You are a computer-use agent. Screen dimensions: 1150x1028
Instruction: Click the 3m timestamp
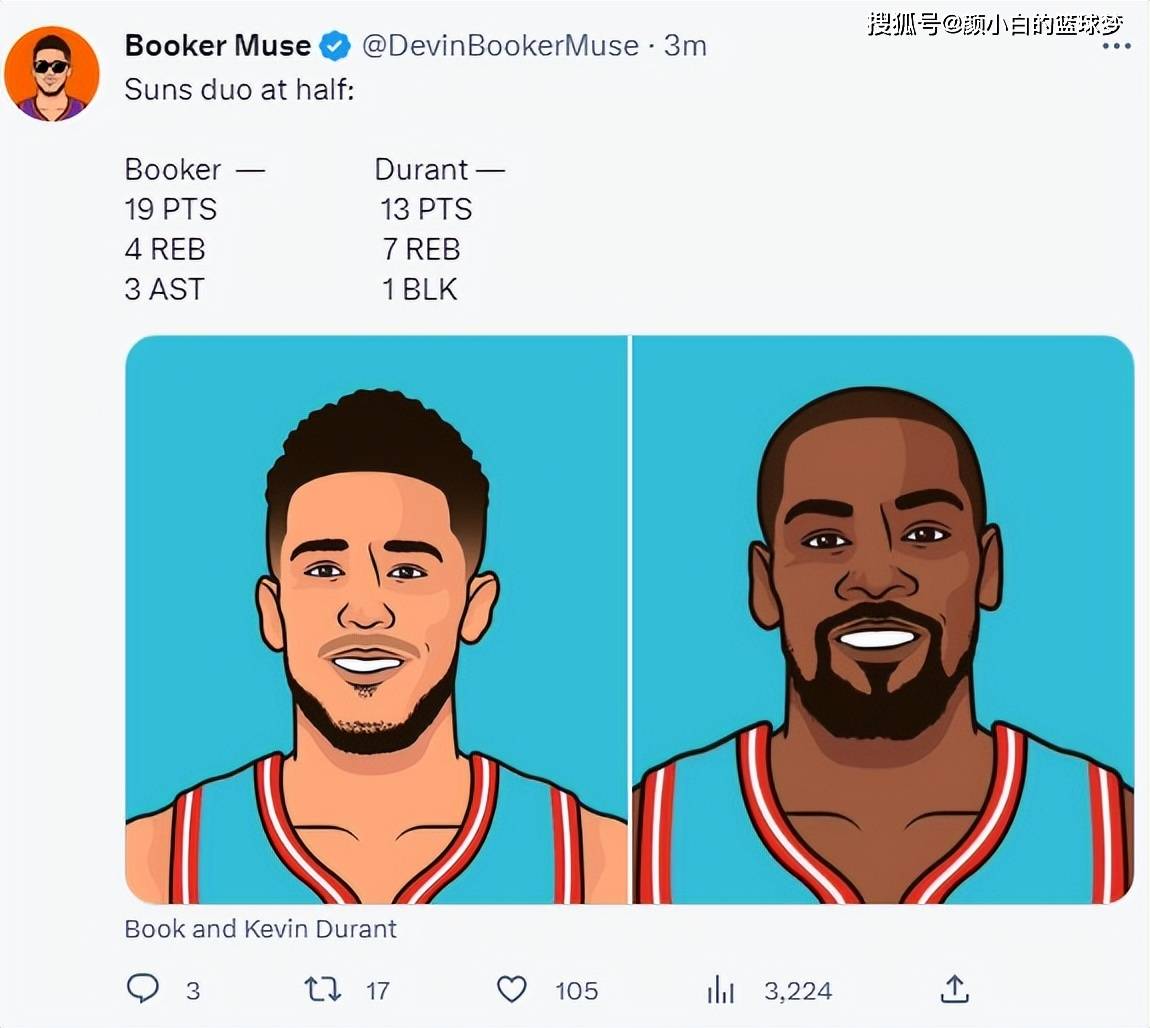point(685,45)
